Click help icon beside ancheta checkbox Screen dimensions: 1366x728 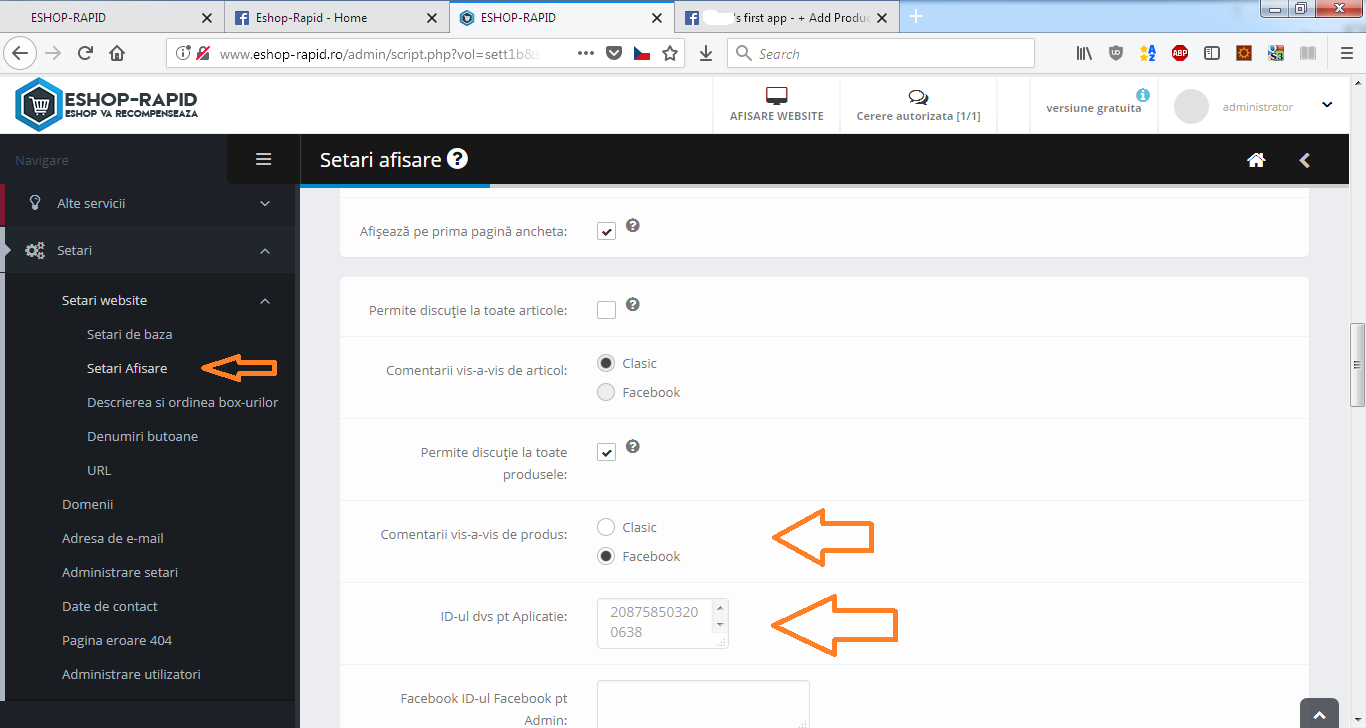point(633,226)
